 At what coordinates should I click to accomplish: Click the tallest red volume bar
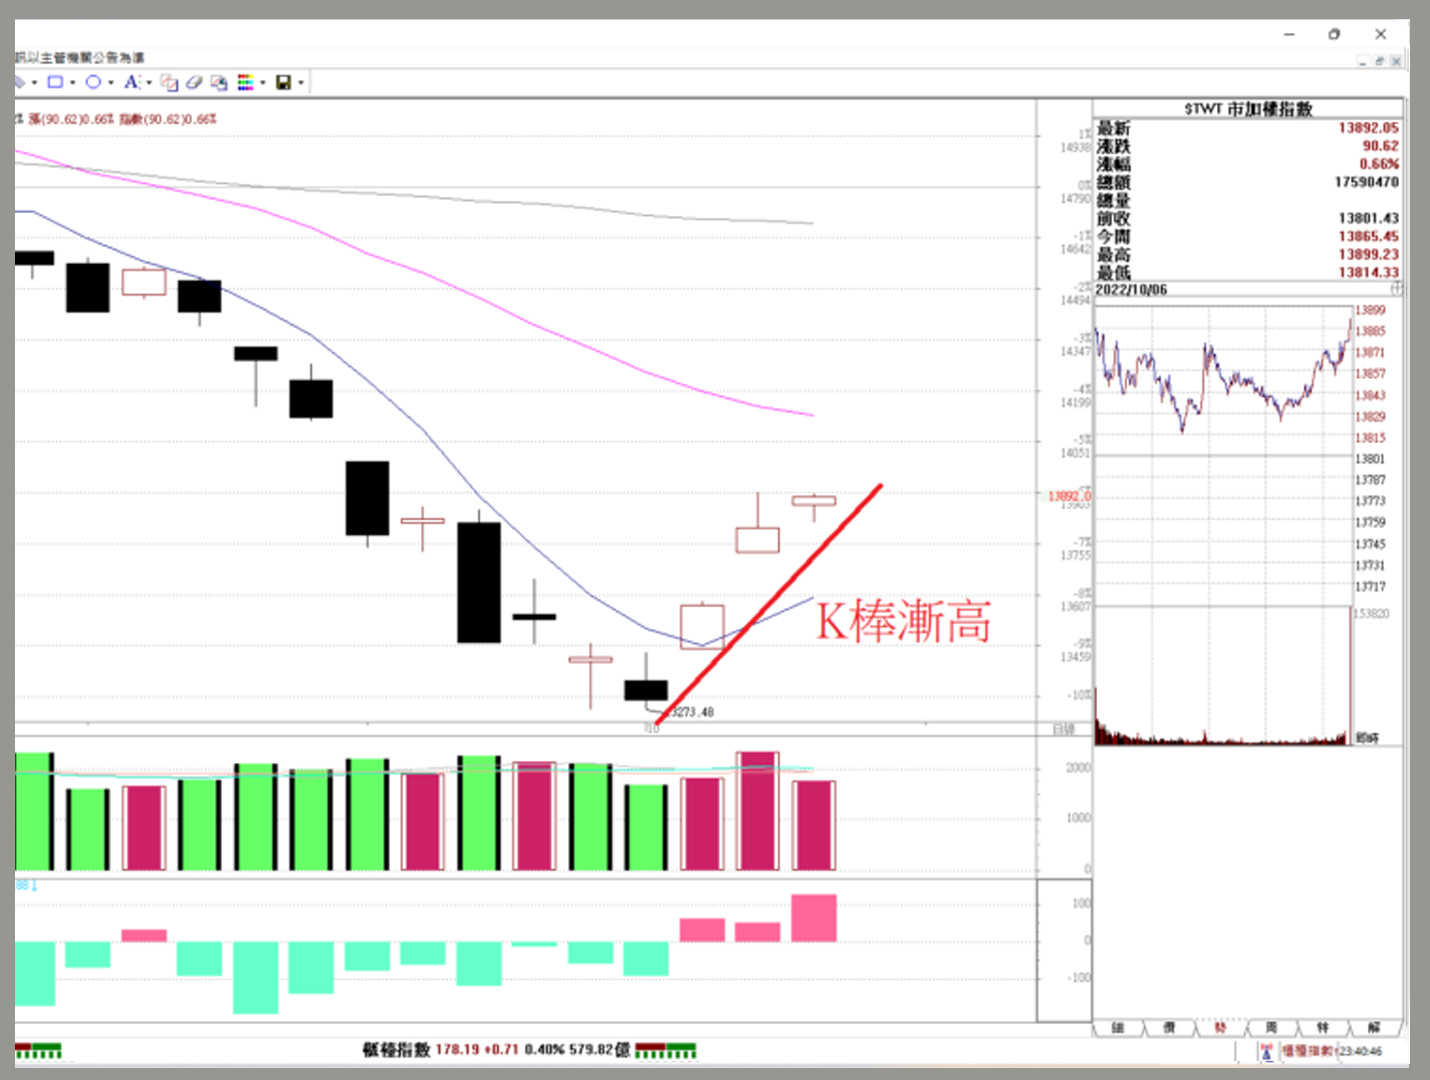click(757, 811)
